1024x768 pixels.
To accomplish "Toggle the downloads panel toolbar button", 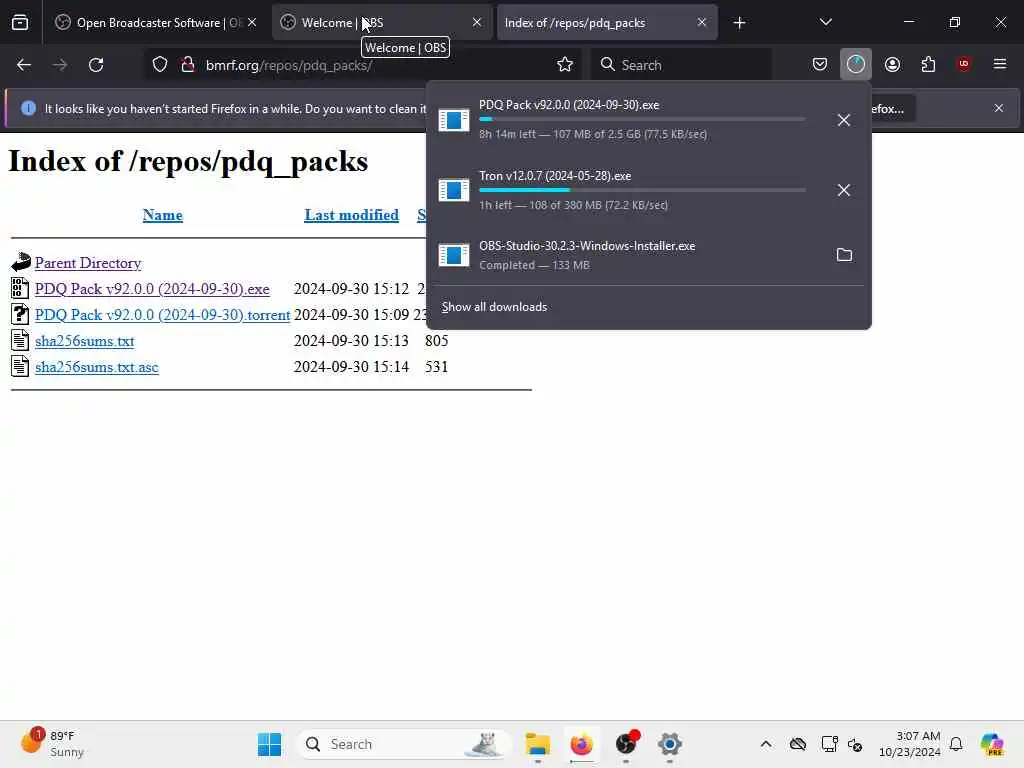I will point(856,64).
